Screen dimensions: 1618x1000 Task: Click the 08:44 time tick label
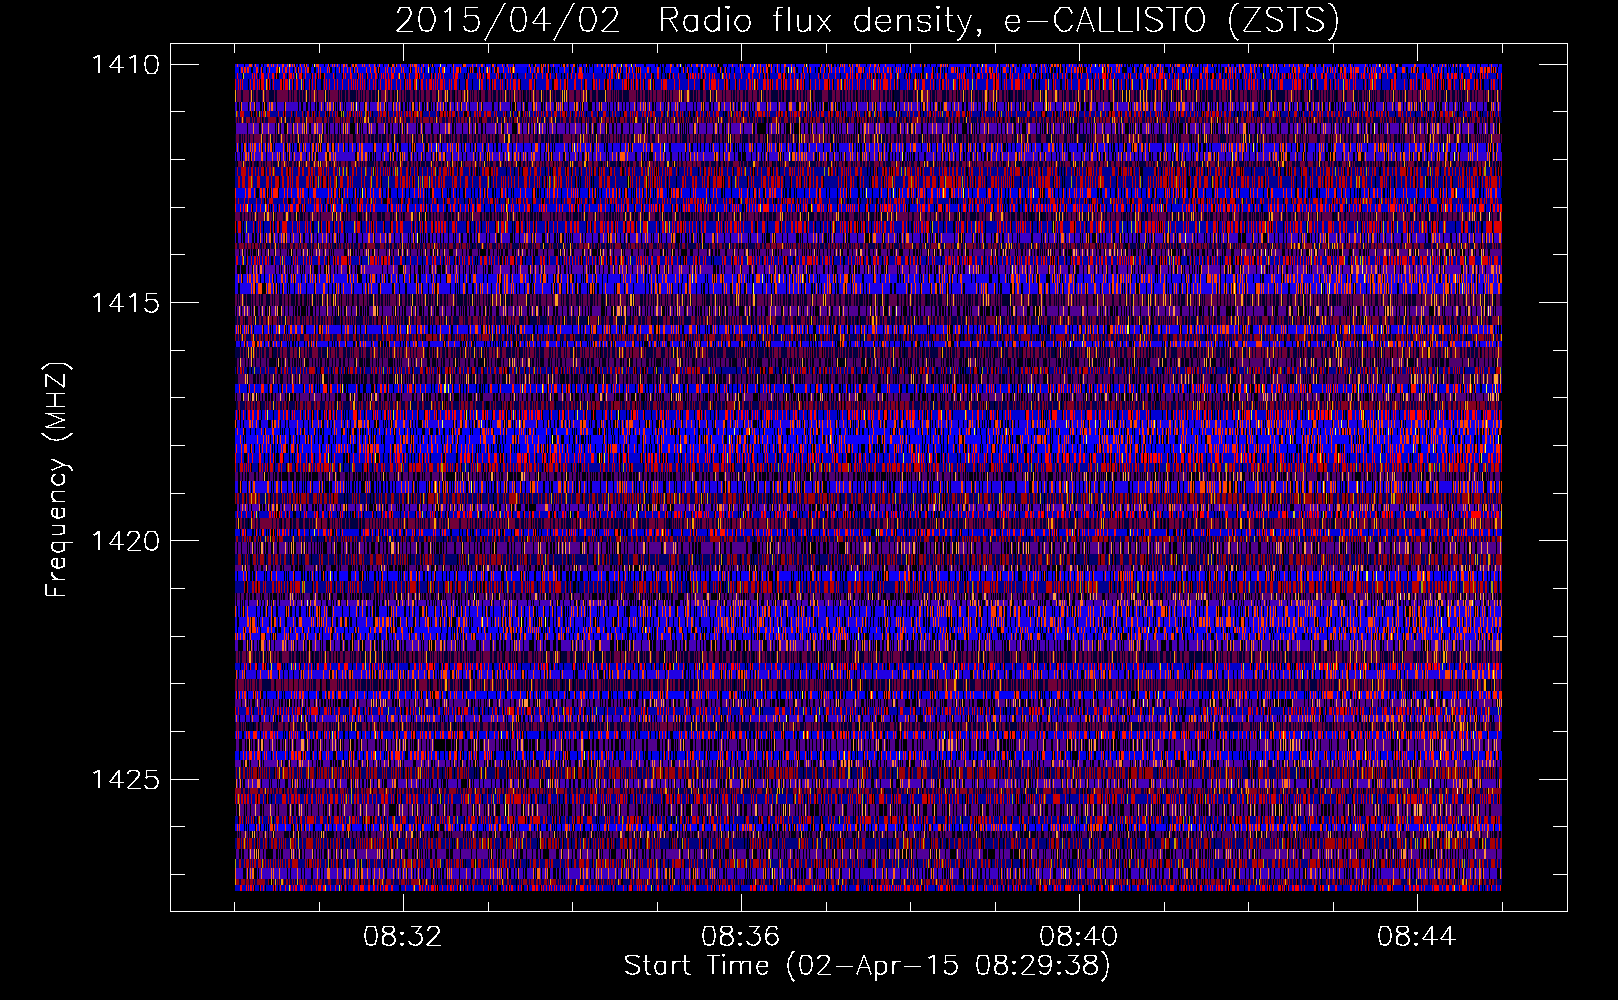(1416, 937)
